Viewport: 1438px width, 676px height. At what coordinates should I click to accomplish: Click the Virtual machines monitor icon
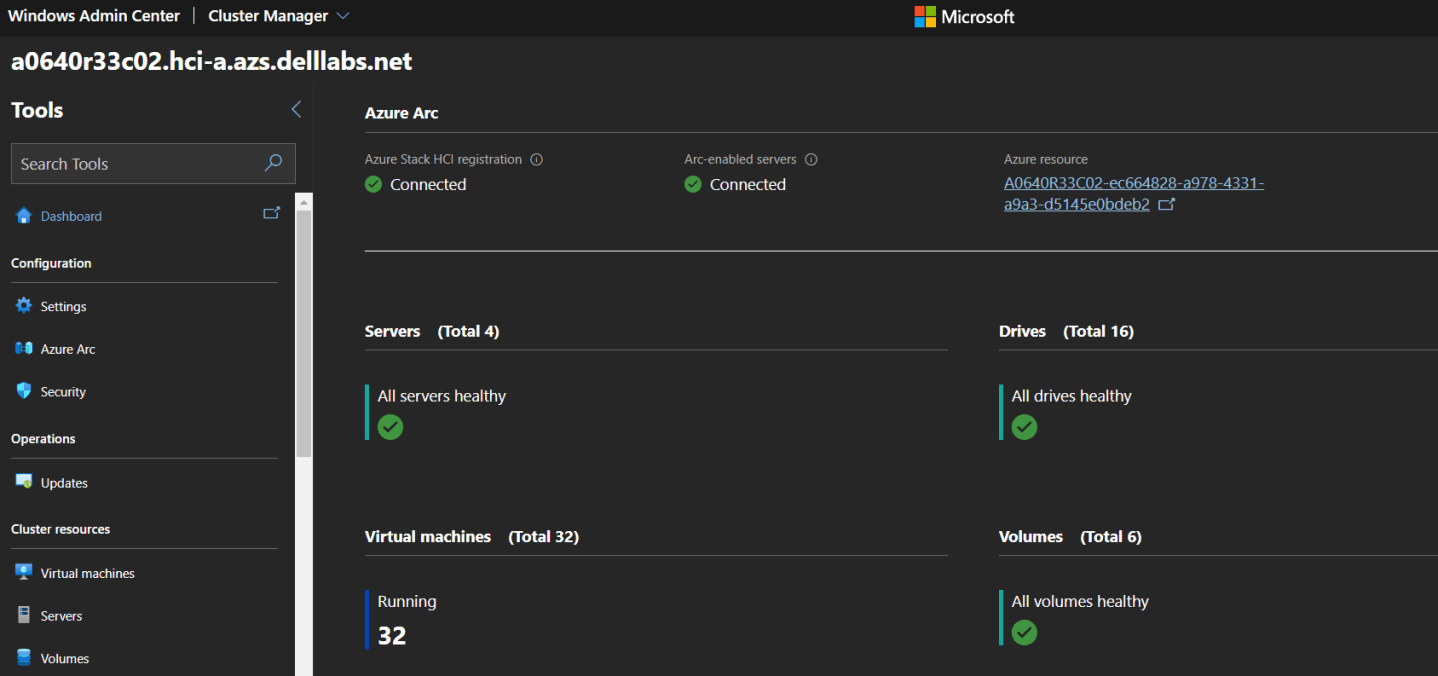click(x=24, y=573)
